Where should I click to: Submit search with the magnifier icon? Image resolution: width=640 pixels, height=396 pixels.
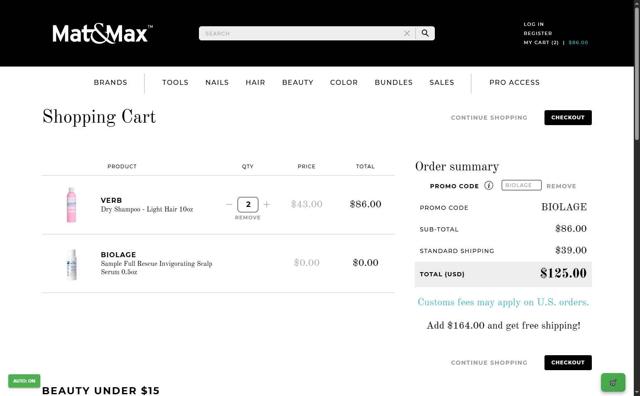pyautogui.click(x=425, y=33)
